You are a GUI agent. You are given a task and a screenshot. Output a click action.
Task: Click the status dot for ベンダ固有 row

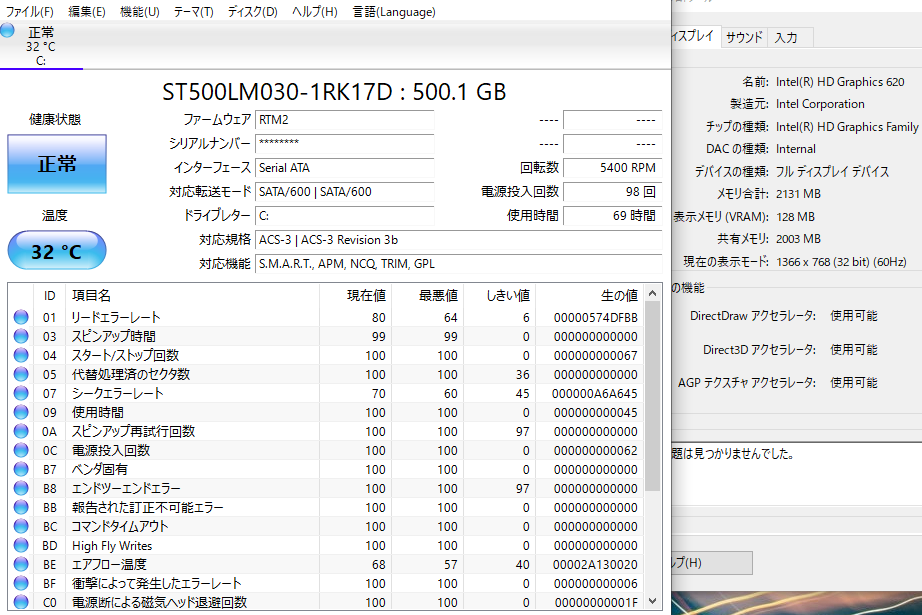[21, 469]
